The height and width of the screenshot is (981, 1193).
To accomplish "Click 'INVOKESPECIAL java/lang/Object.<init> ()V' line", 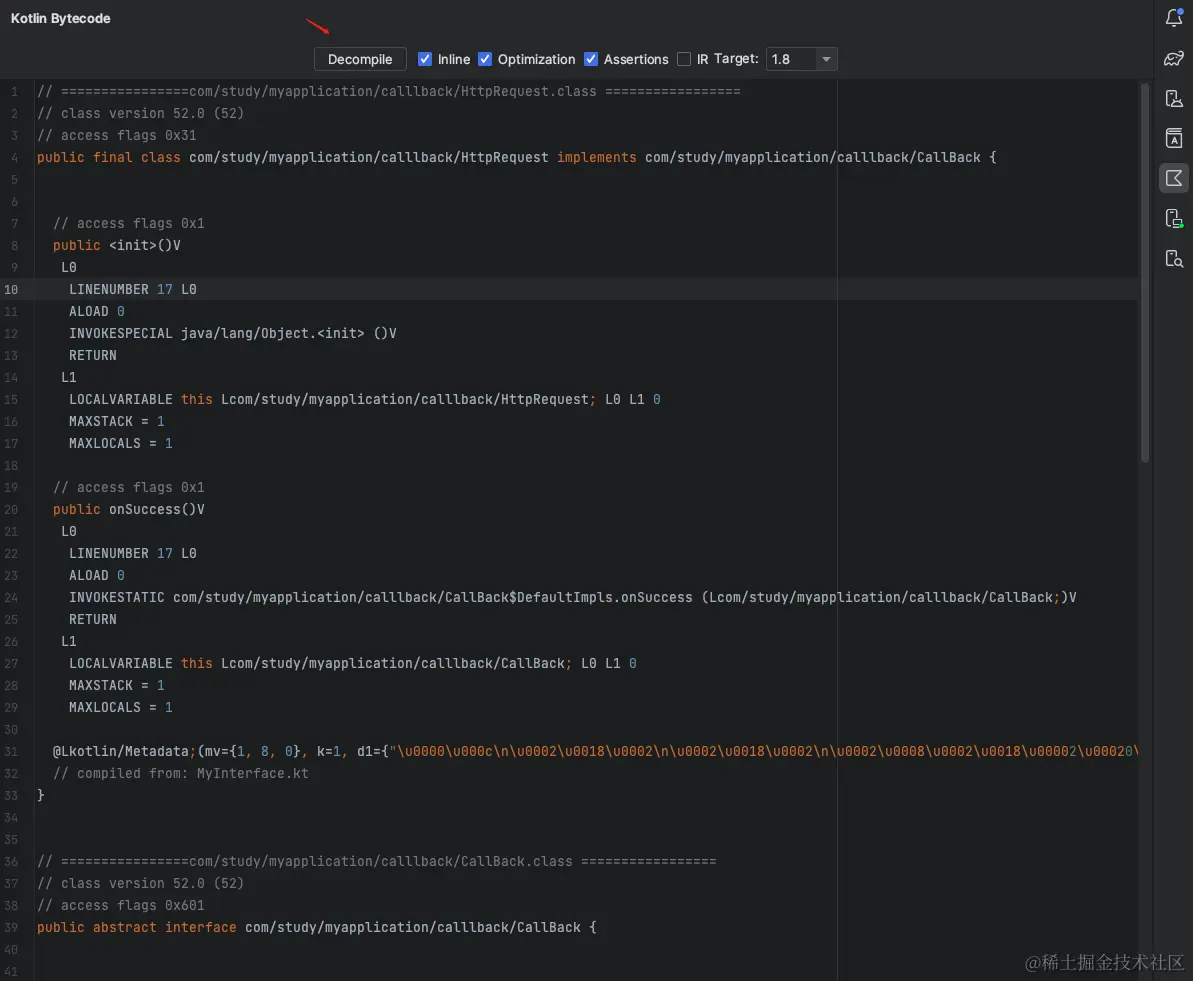I will (233, 333).
